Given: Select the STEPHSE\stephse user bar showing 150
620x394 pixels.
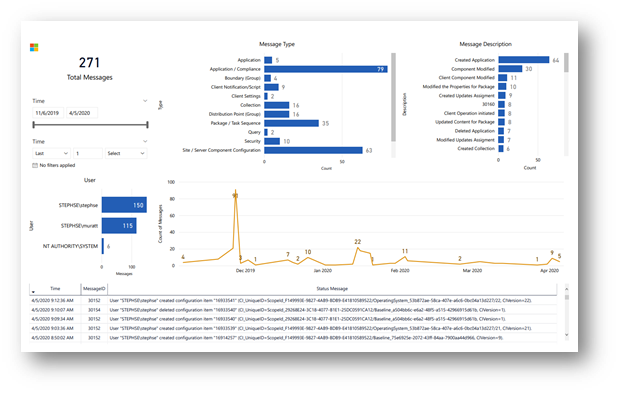Looking at the screenshot, I should (x=124, y=205).
